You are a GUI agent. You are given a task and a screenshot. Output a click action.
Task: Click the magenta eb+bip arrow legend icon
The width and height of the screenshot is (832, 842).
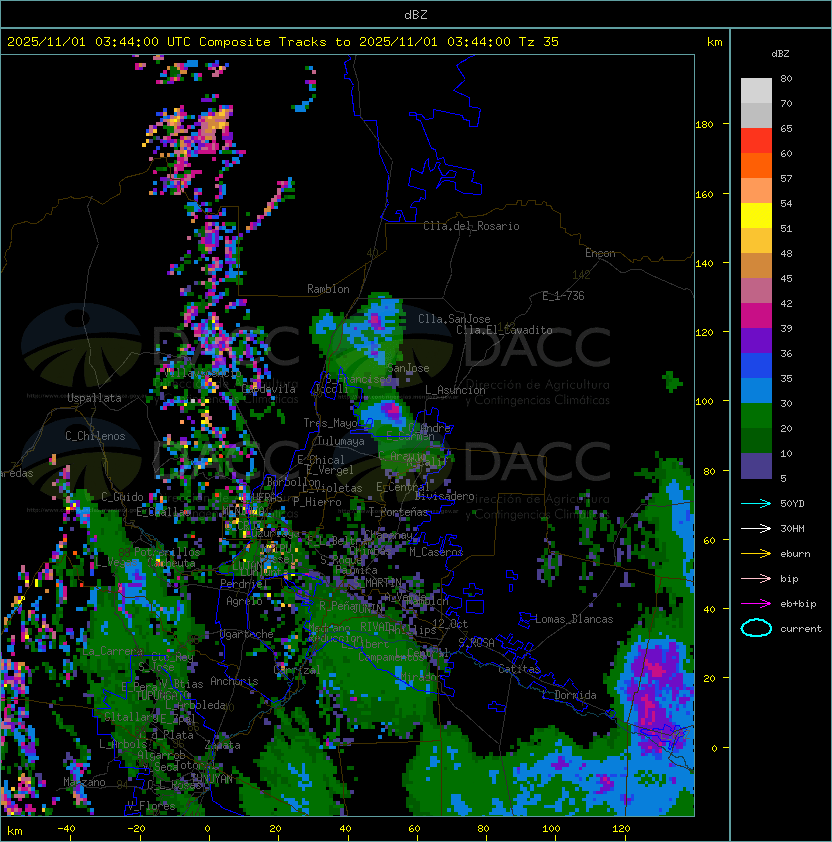[x=756, y=604]
